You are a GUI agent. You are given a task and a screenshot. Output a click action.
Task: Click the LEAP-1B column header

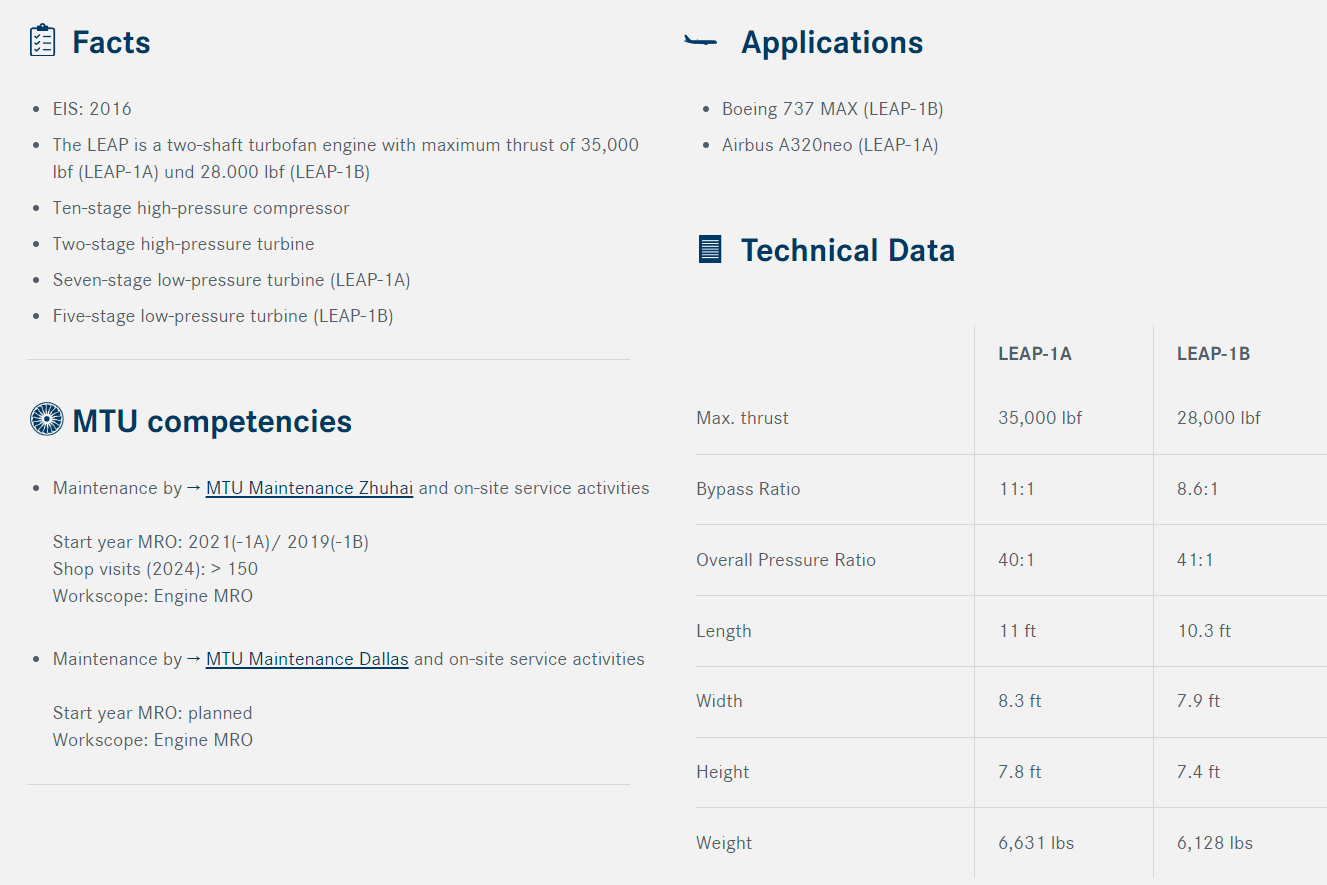click(1213, 354)
